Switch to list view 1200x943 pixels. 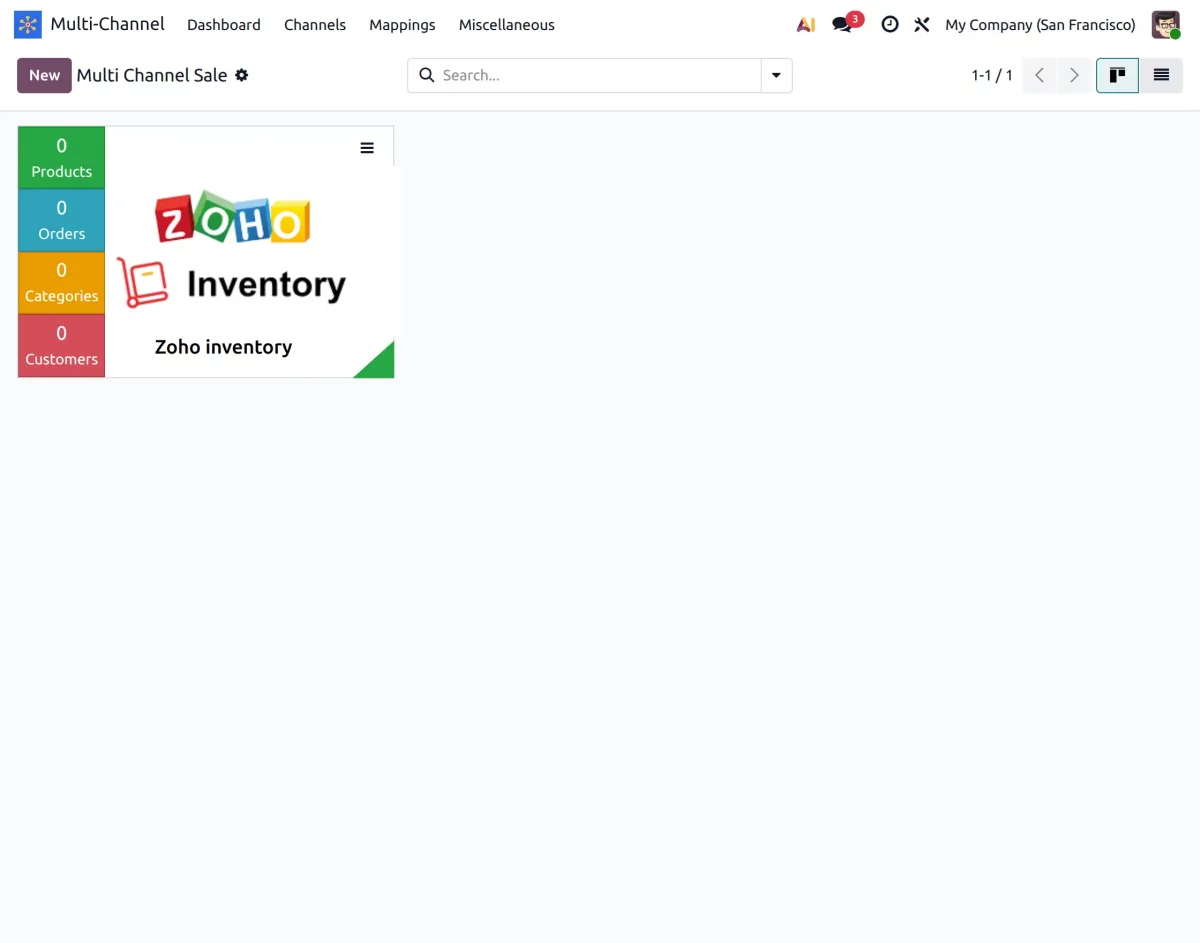click(x=1161, y=75)
